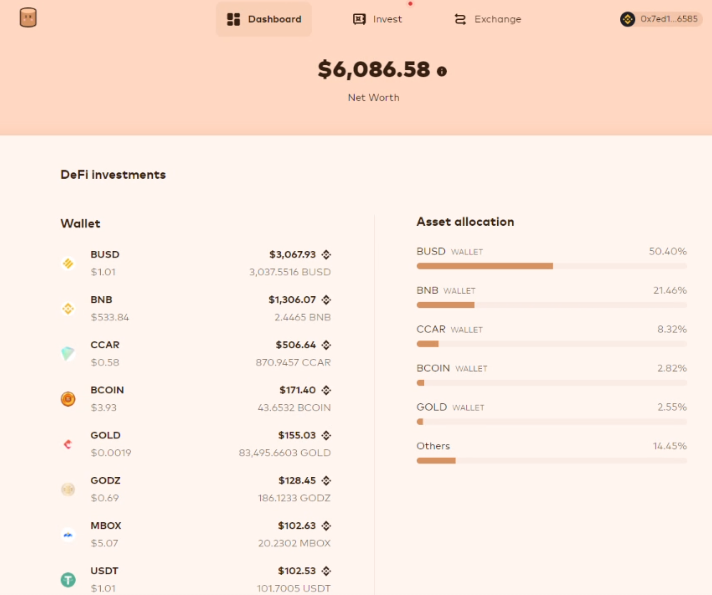This screenshot has width=712, height=595.
Task: Click the barrel logo icon
Action: coord(28,18)
